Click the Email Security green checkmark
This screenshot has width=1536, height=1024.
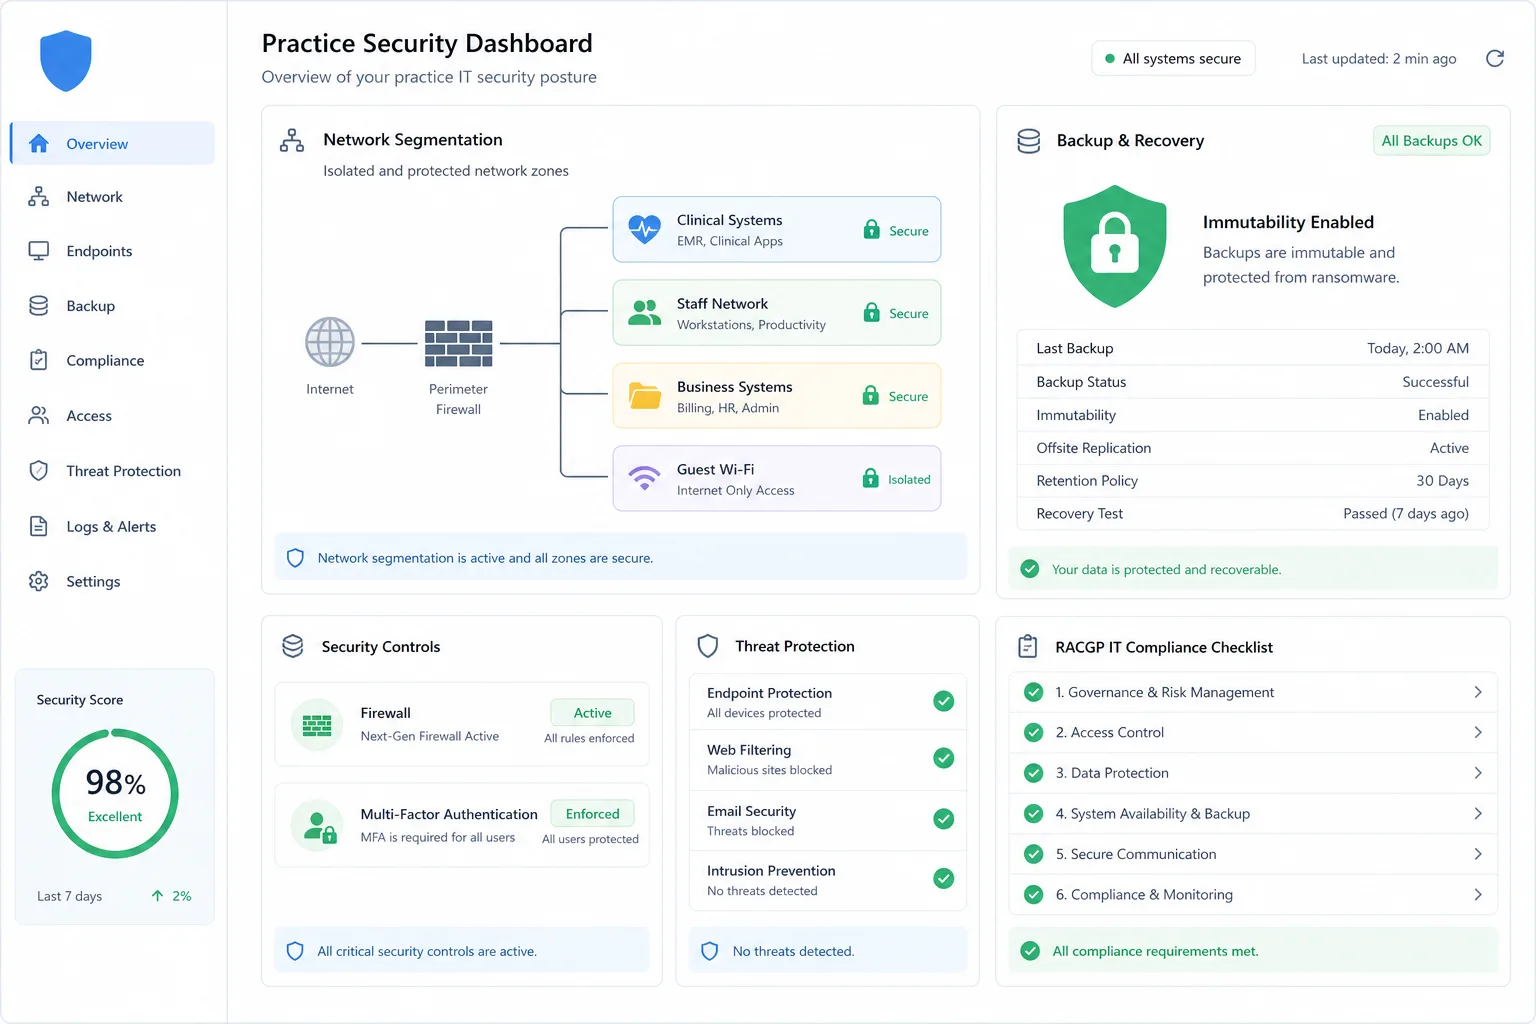click(x=943, y=819)
